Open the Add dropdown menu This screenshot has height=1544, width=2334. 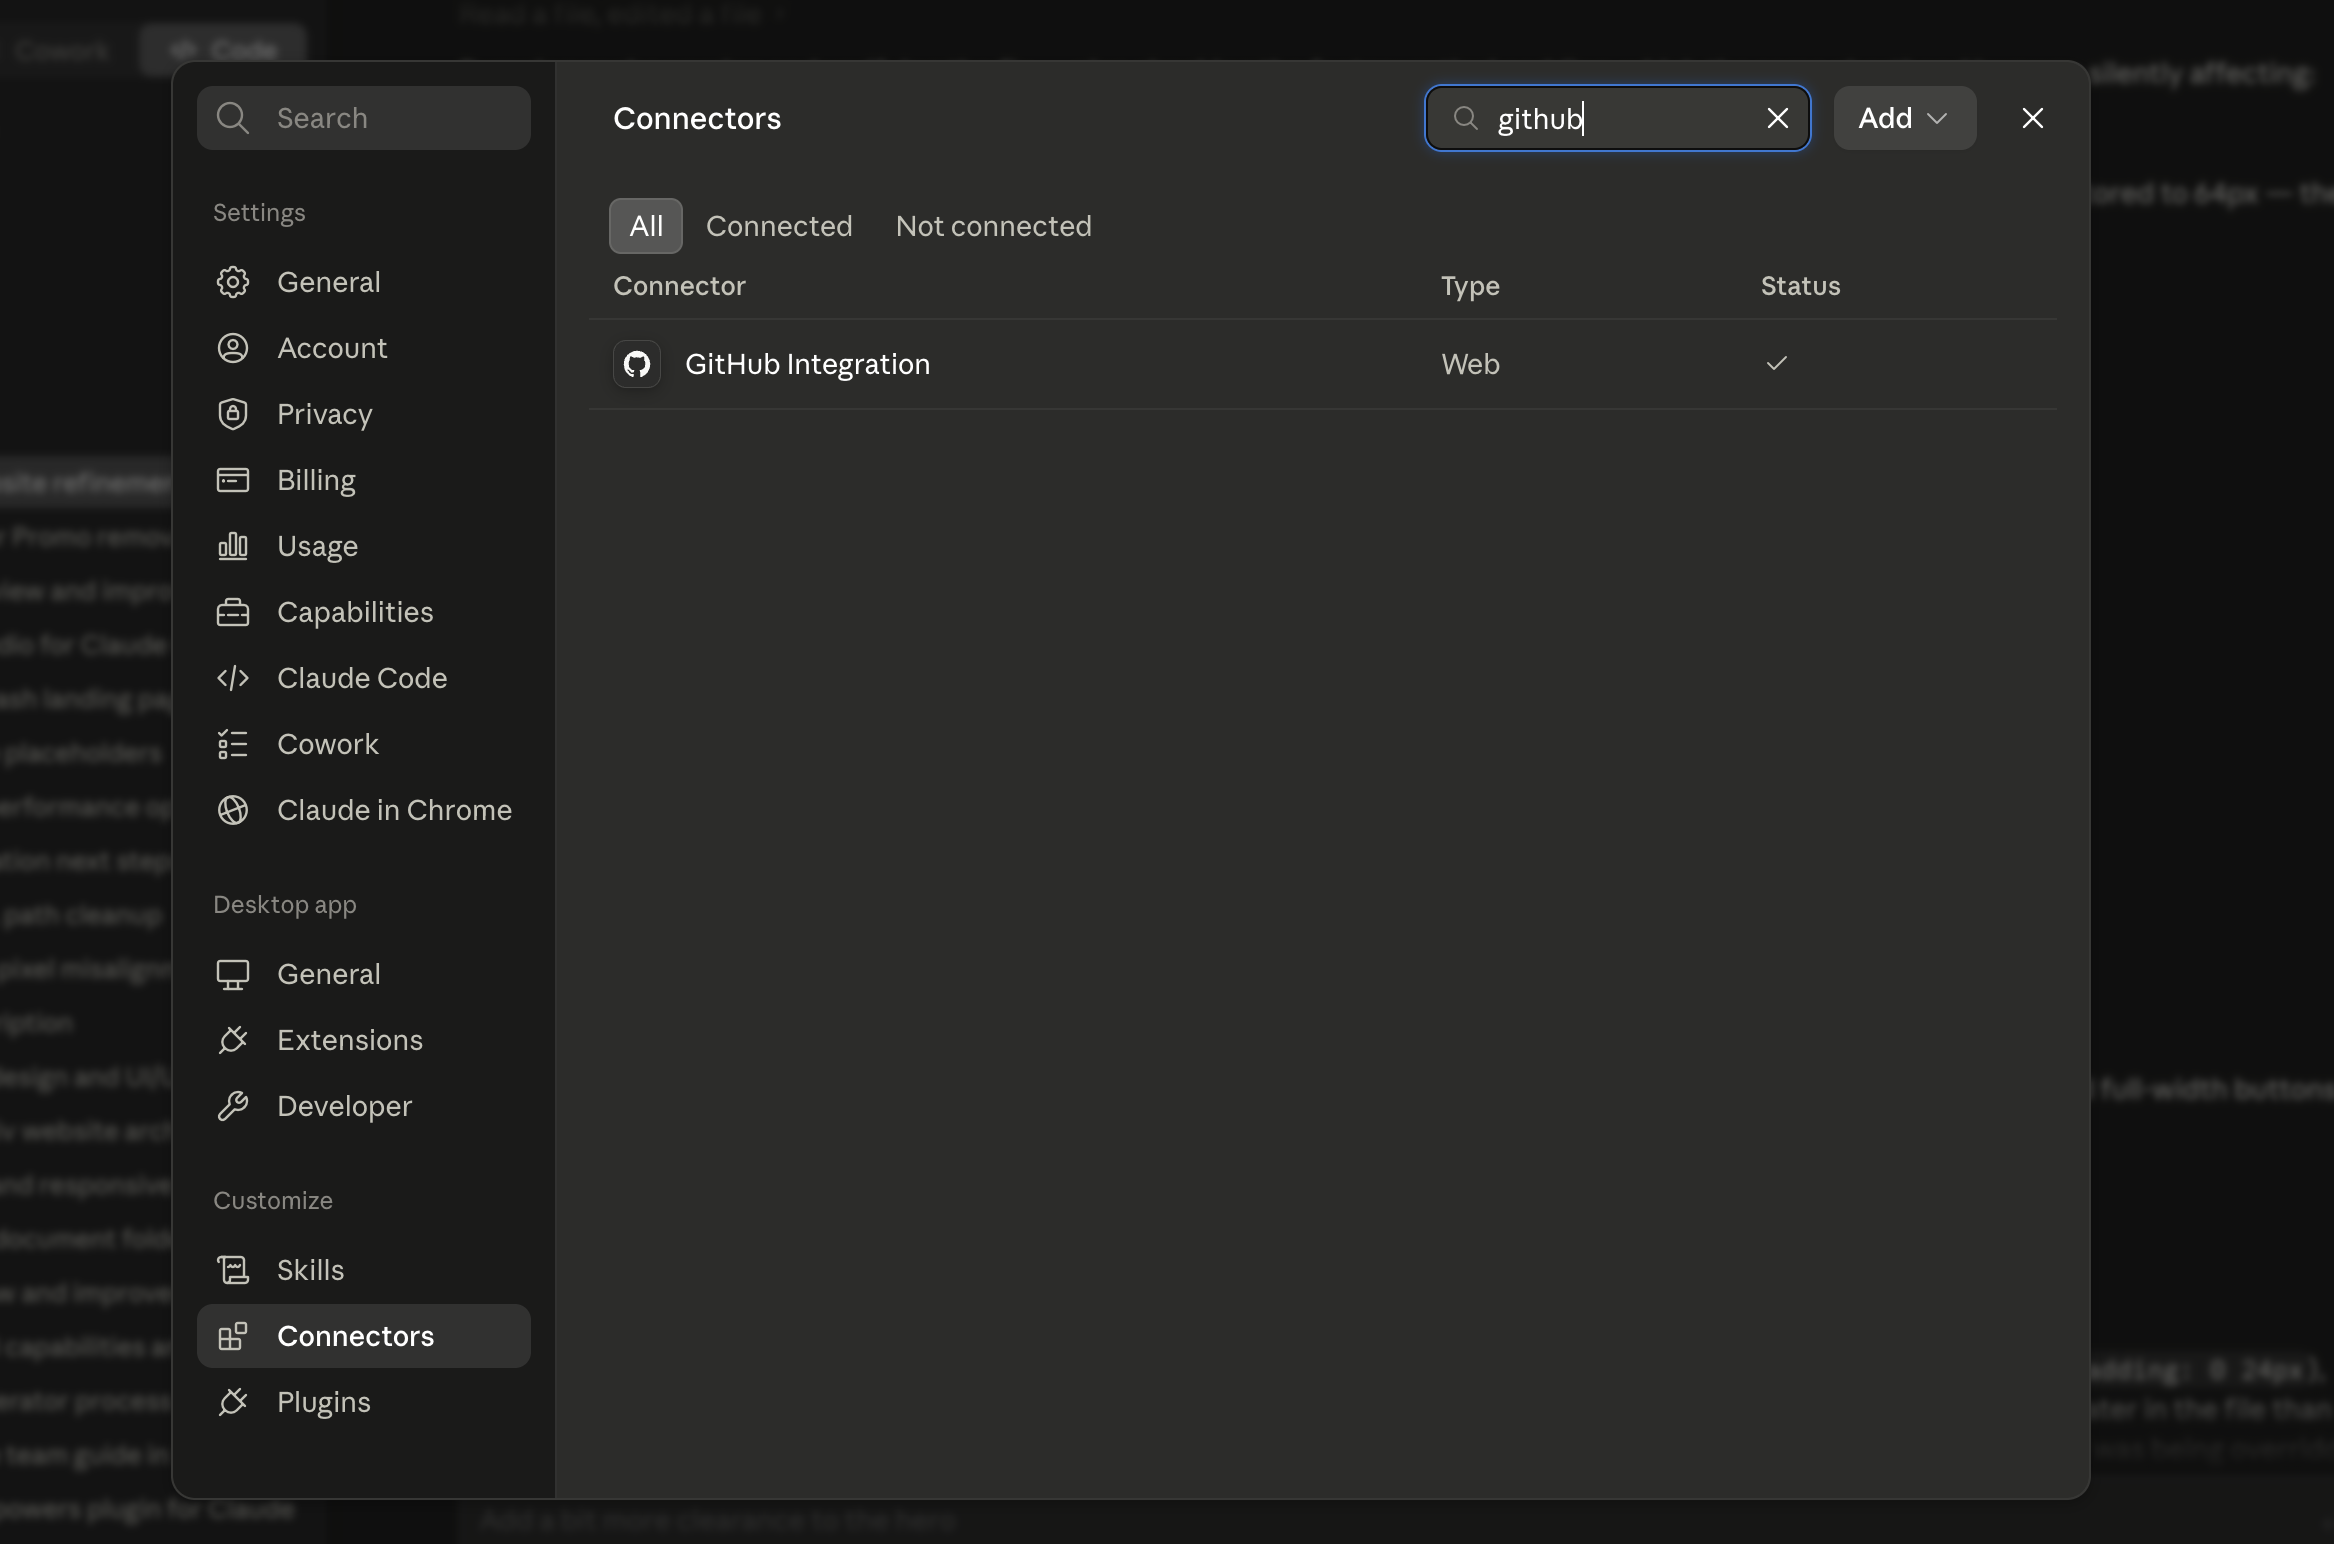tap(1904, 118)
